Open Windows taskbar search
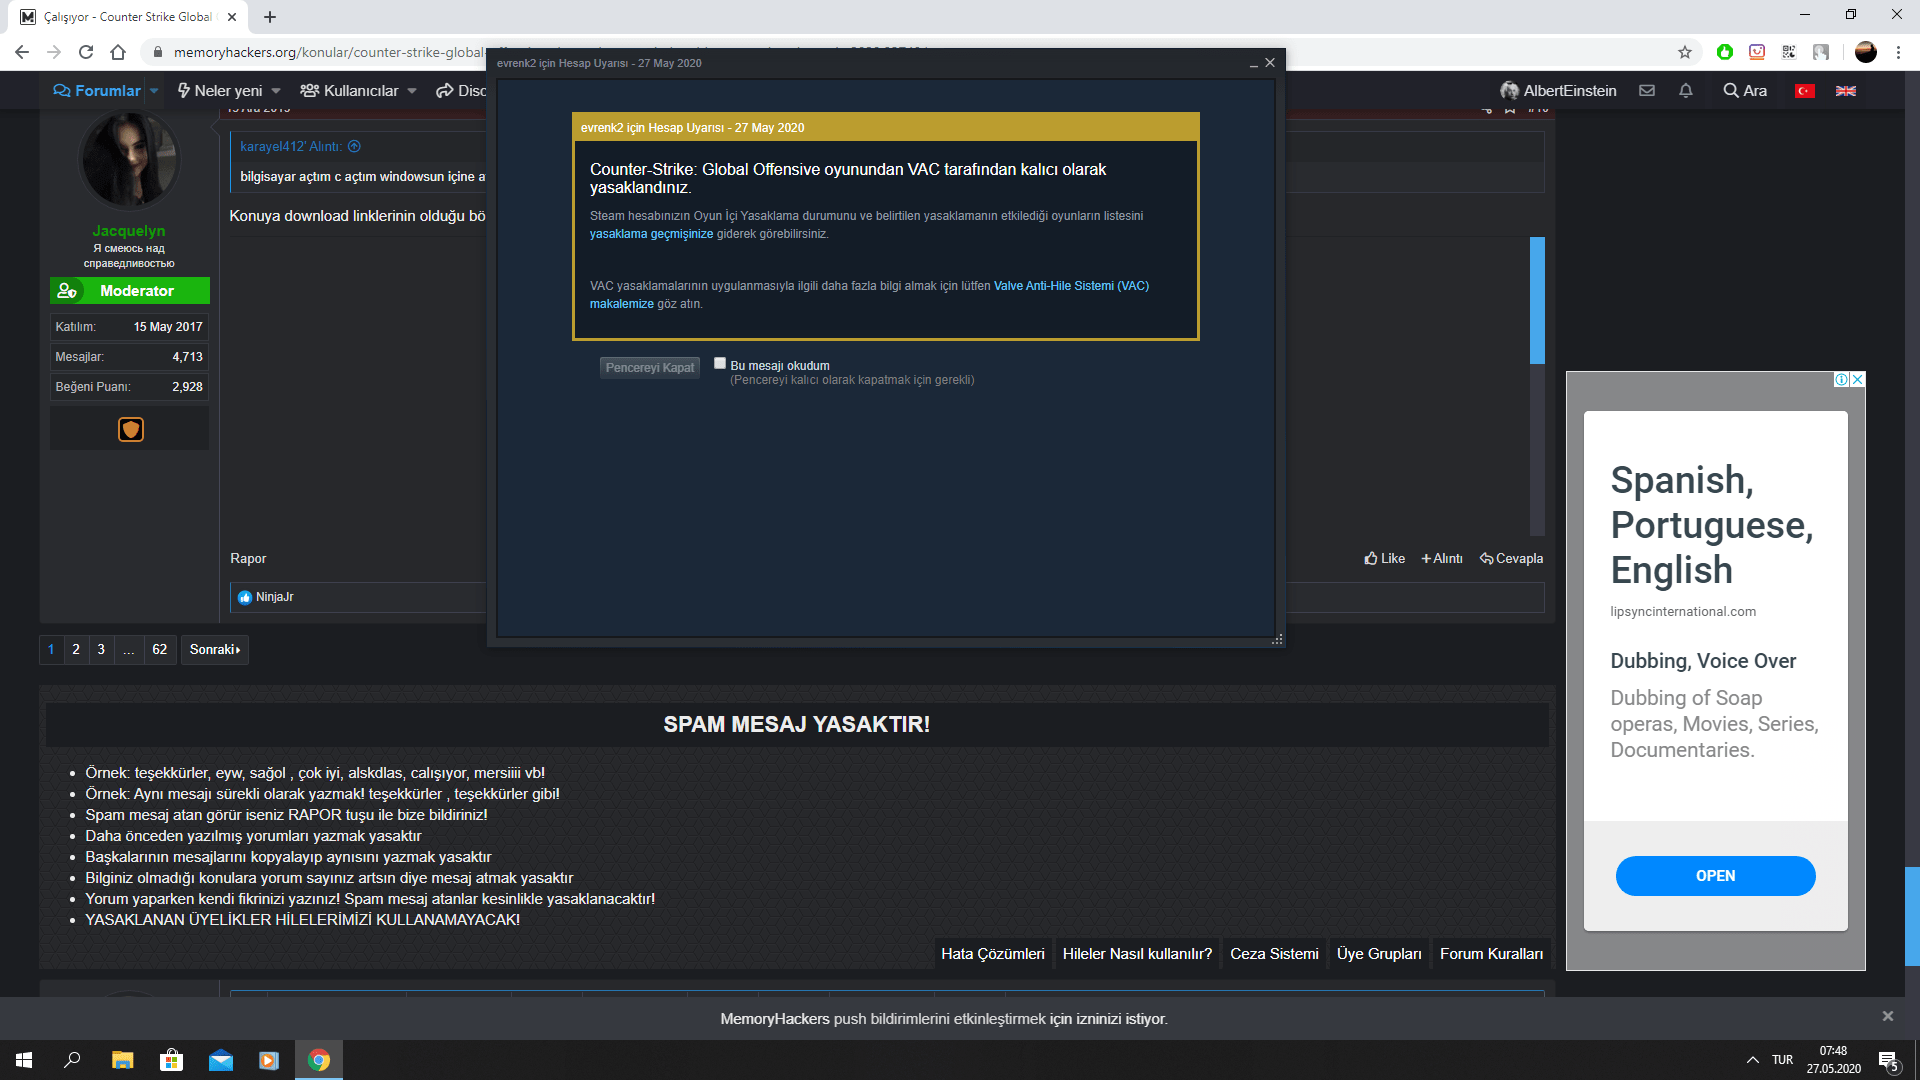 (72, 1060)
